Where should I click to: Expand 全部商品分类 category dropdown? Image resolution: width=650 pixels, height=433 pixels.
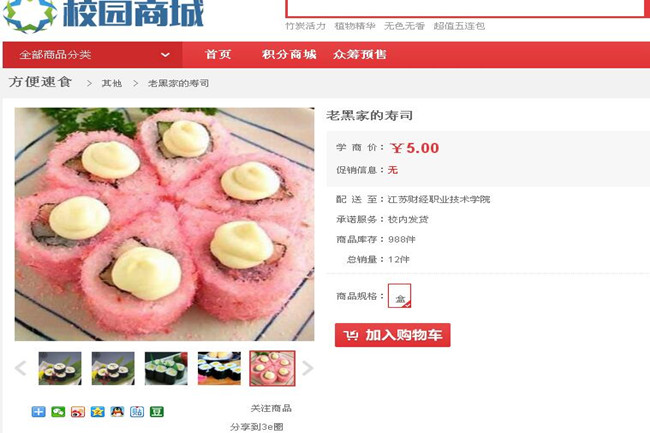pyautogui.click(x=92, y=55)
